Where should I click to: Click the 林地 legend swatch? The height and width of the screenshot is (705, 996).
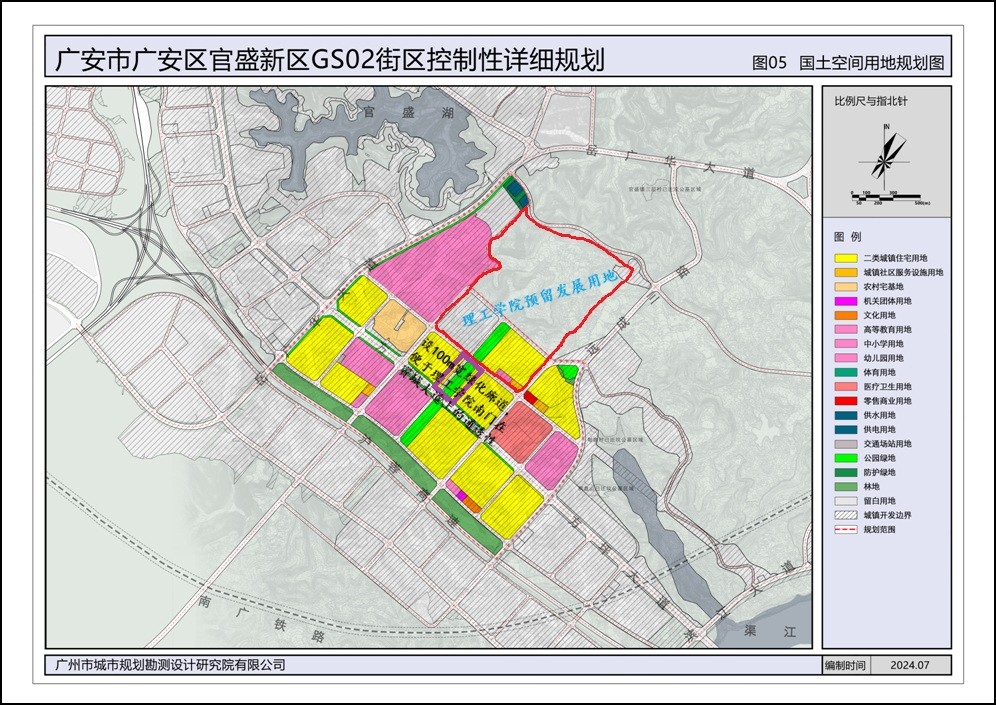click(845, 487)
